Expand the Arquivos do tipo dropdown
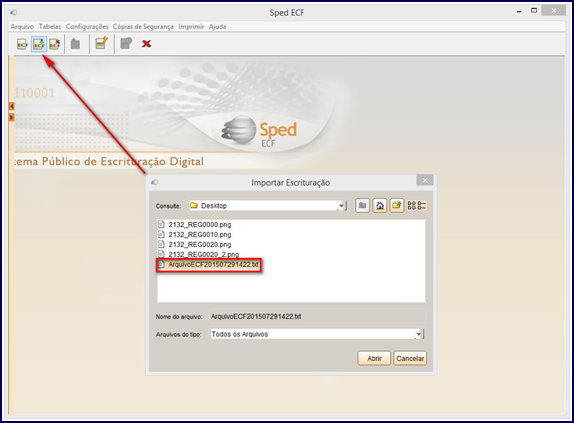 [419, 334]
